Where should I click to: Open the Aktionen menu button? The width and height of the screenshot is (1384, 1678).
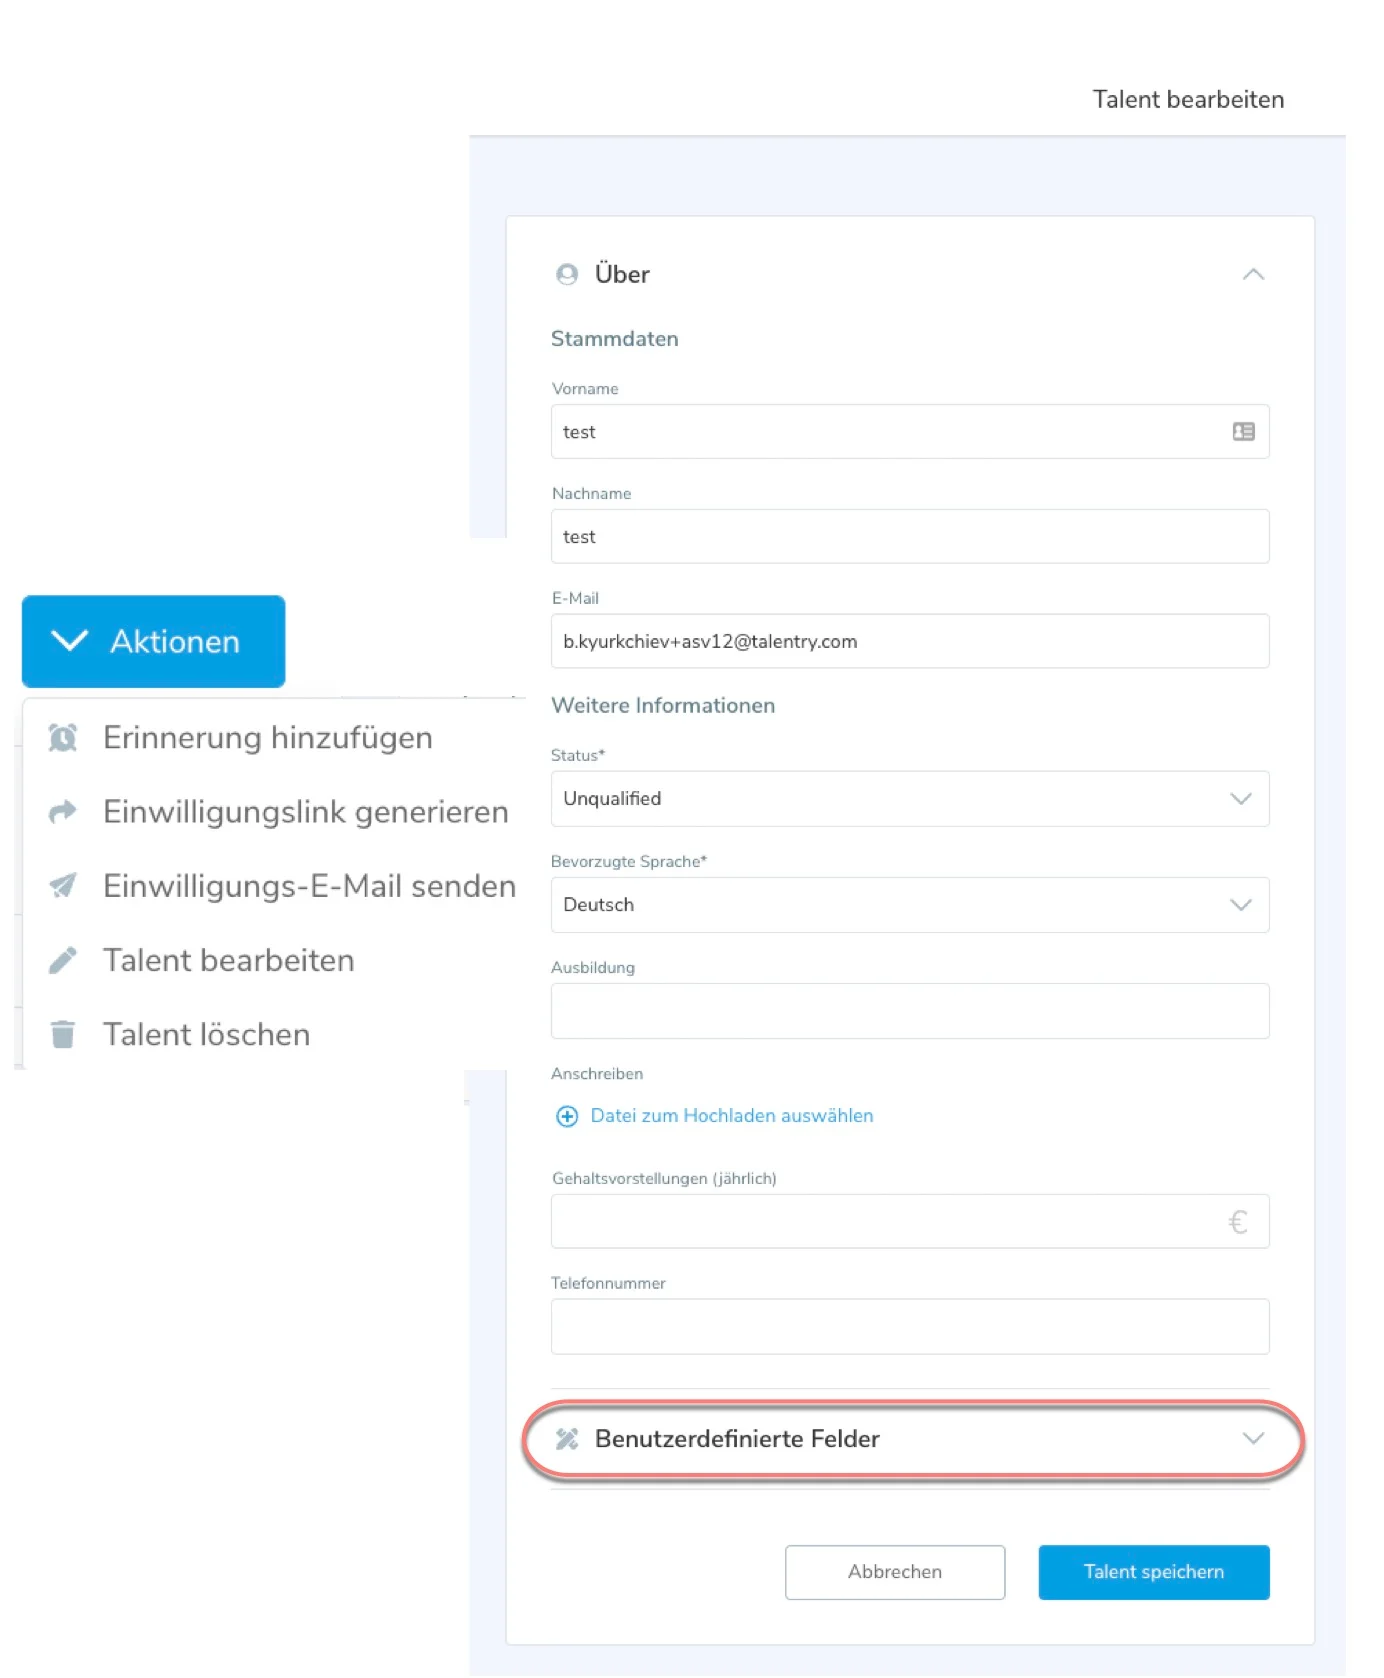(153, 641)
